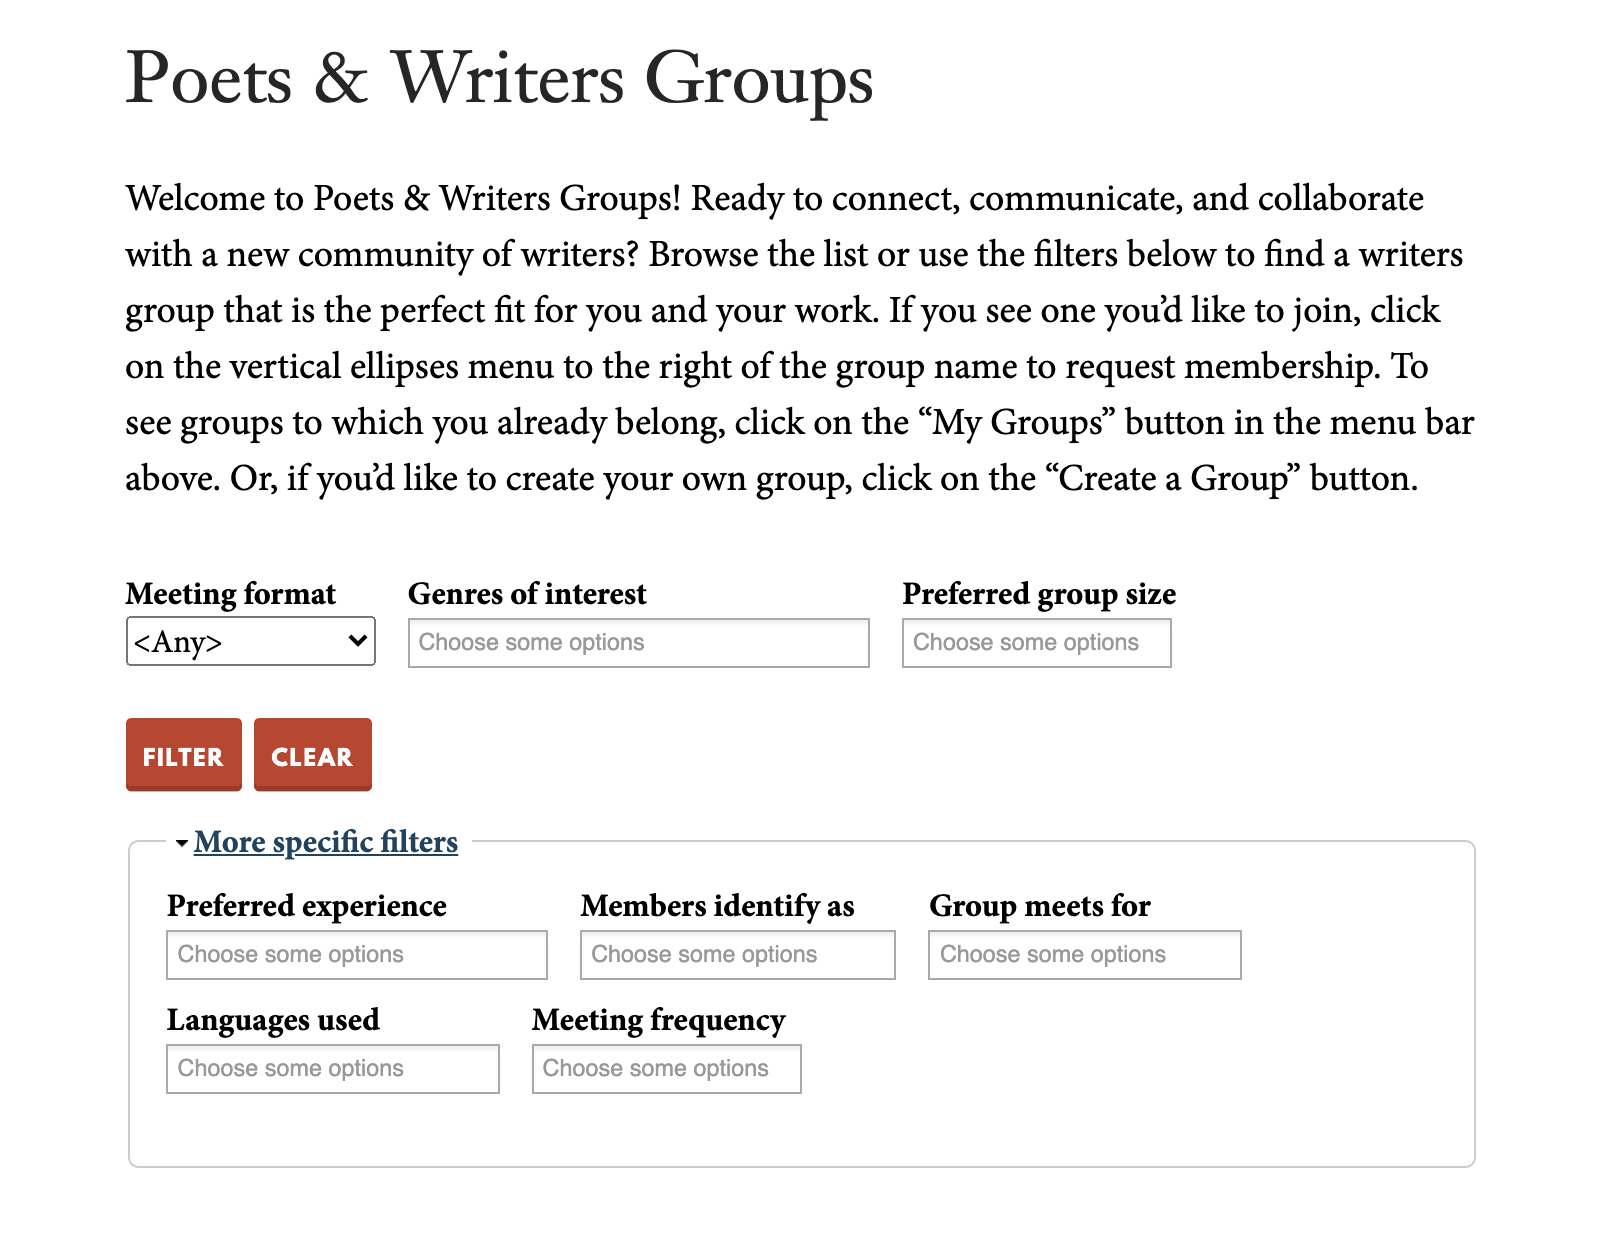Click the welcome paragraph text
Viewport: 1600px width, 1254px height.
[x=800, y=338]
